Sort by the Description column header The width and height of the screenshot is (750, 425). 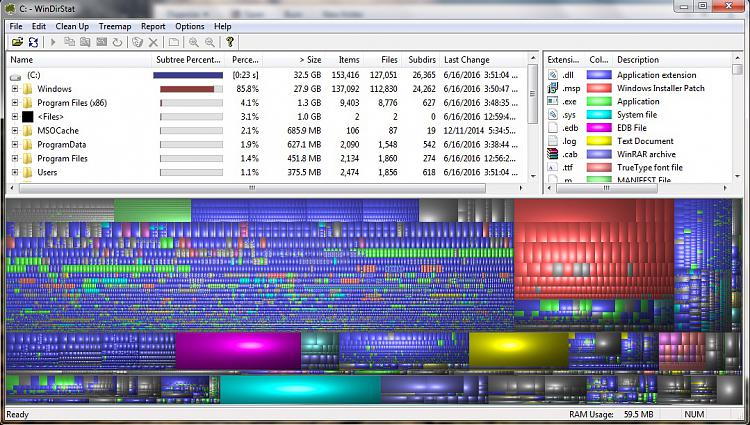pyautogui.click(x=672, y=60)
